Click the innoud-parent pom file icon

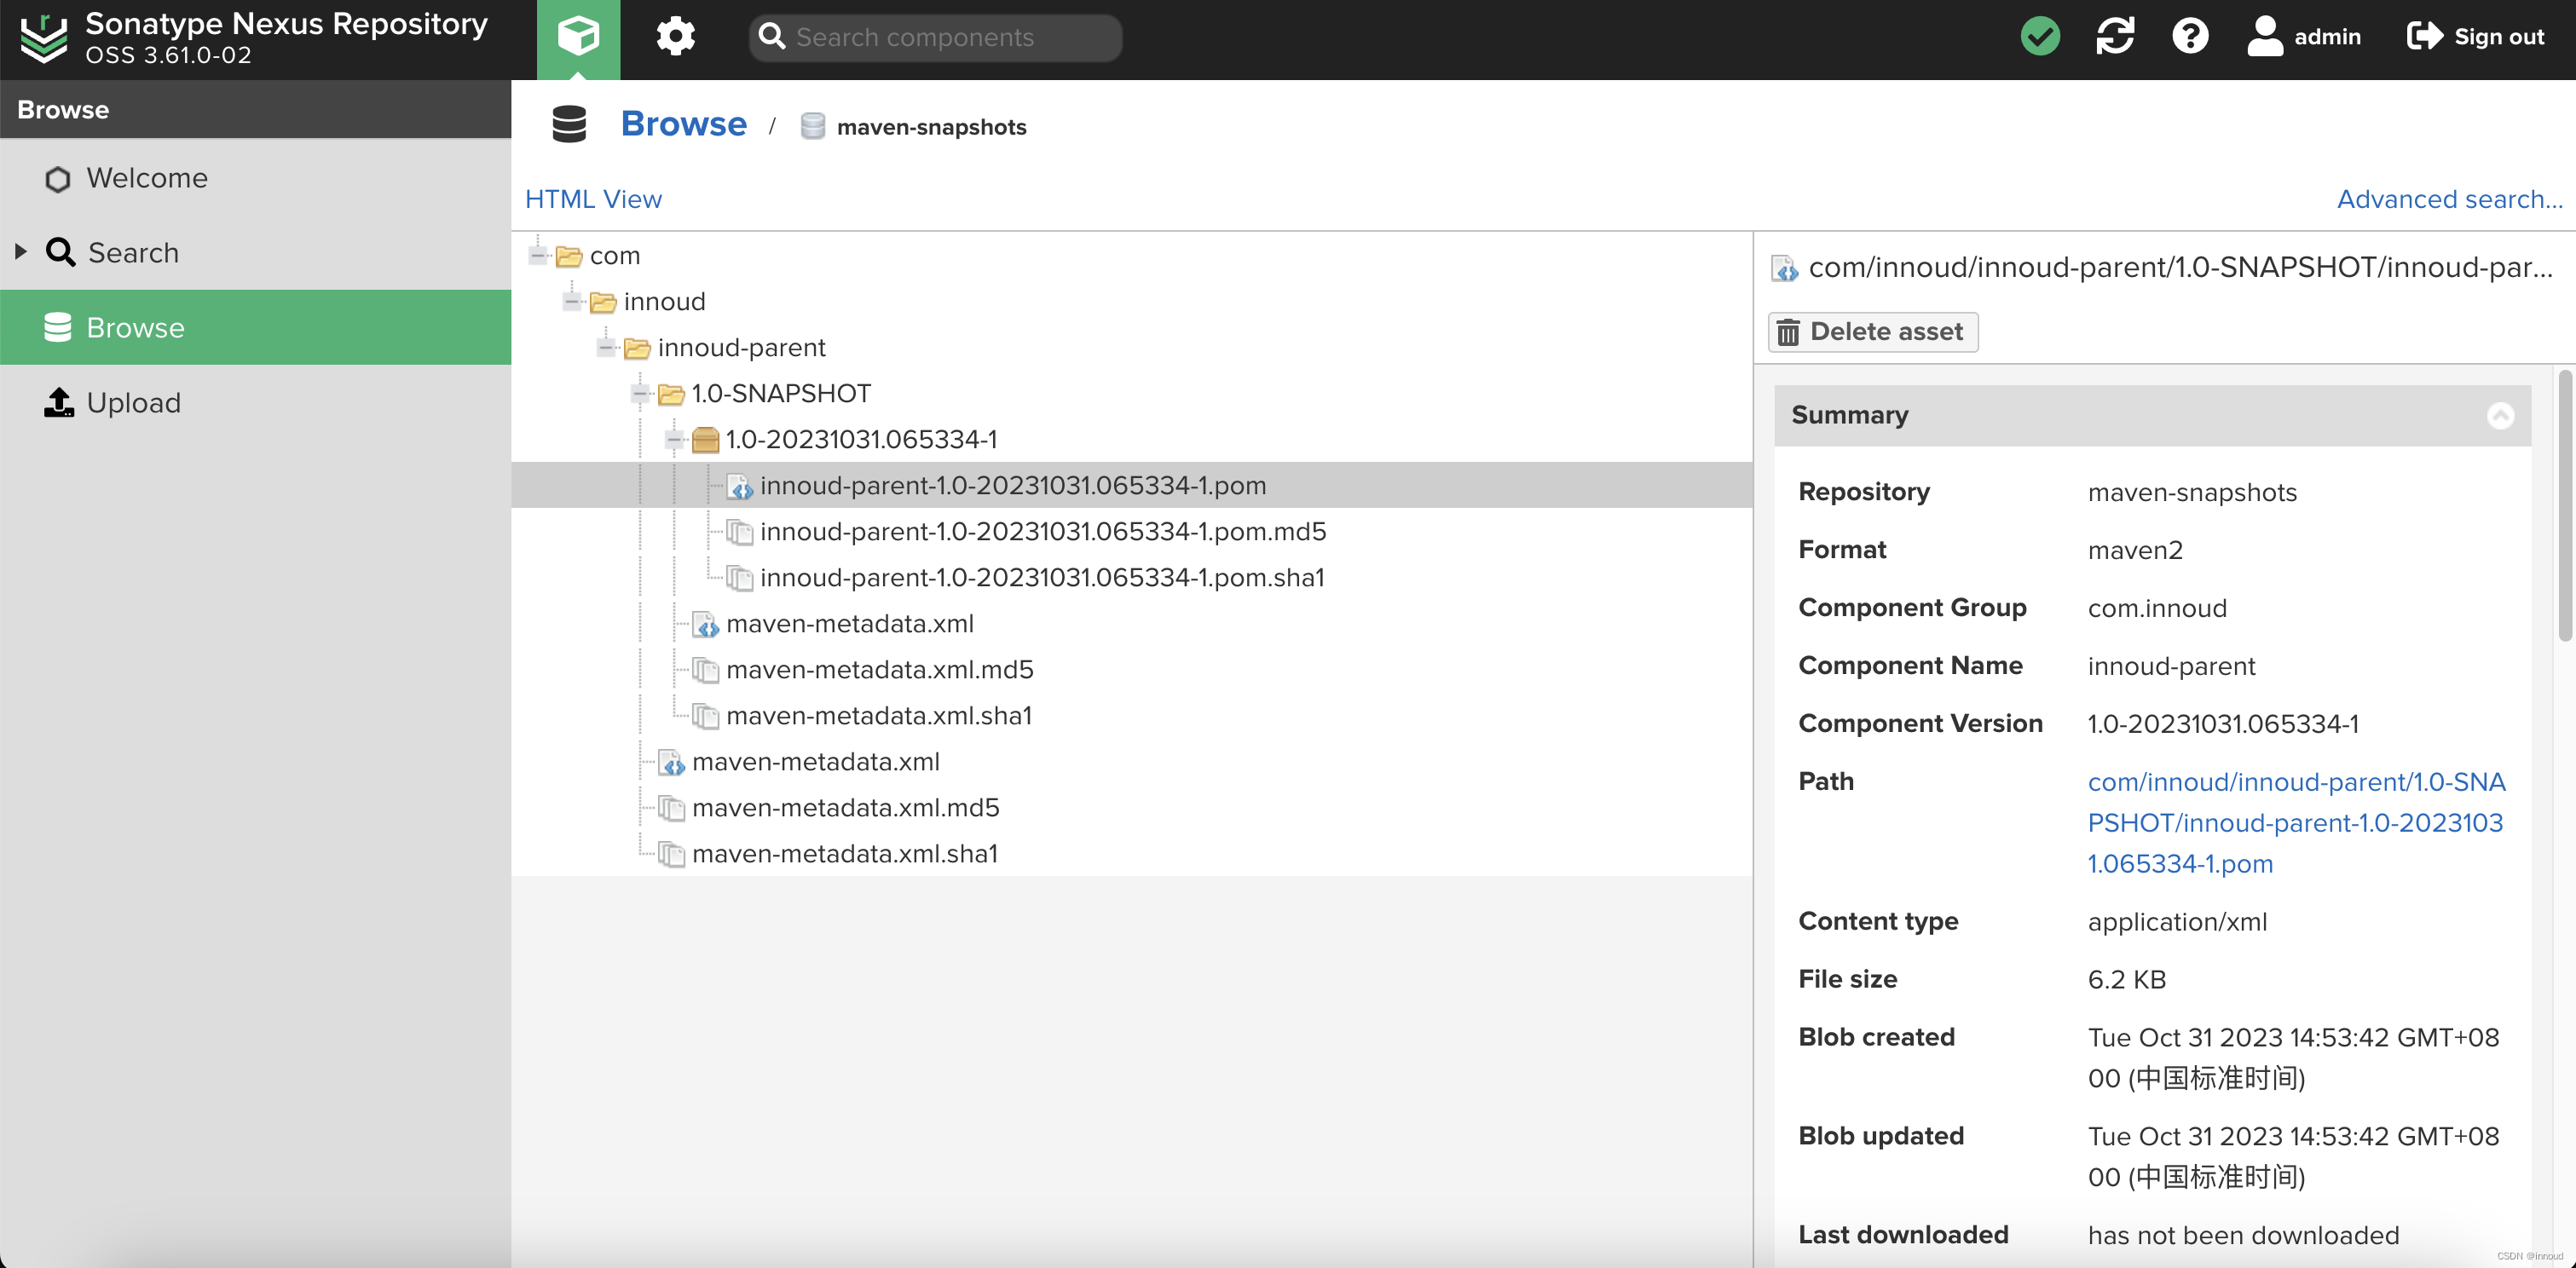pyautogui.click(x=741, y=487)
